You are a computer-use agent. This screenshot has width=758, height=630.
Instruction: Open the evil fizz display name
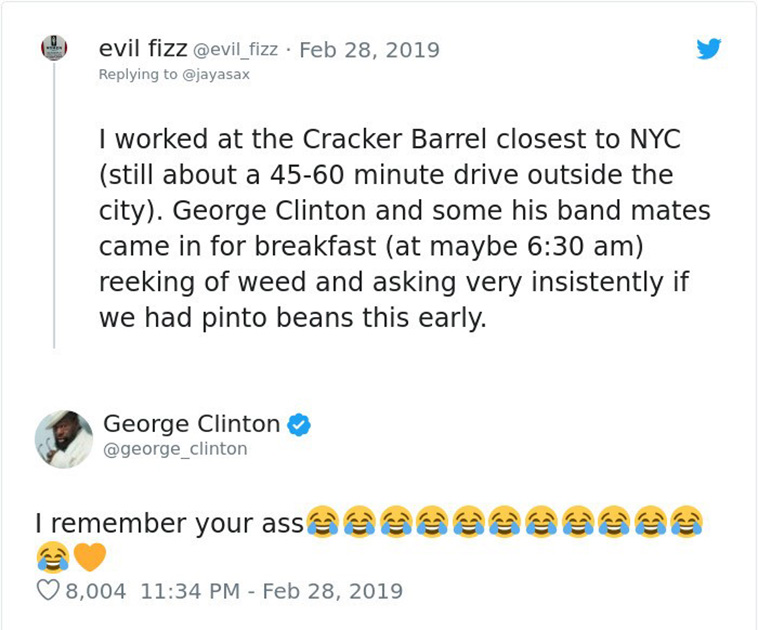tap(143, 49)
